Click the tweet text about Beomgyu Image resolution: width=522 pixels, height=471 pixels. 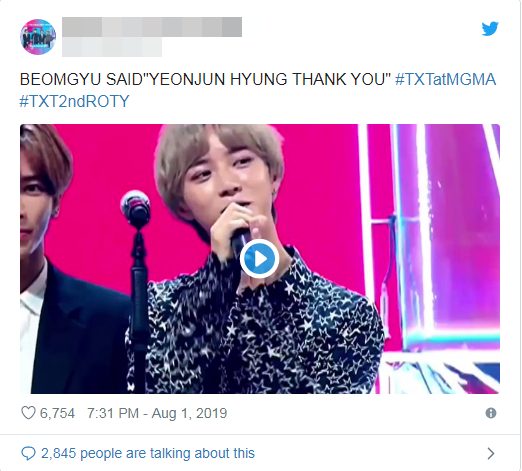point(205,80)
